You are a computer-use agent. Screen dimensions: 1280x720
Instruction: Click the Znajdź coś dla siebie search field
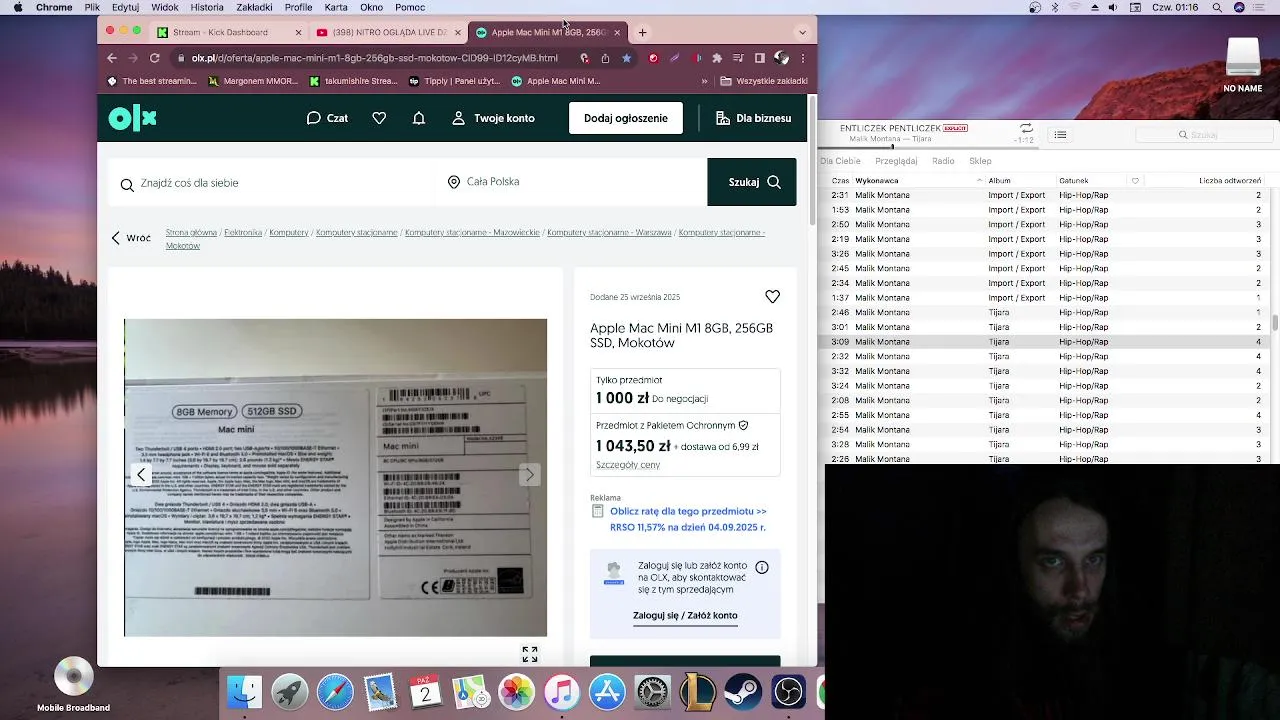272,183
